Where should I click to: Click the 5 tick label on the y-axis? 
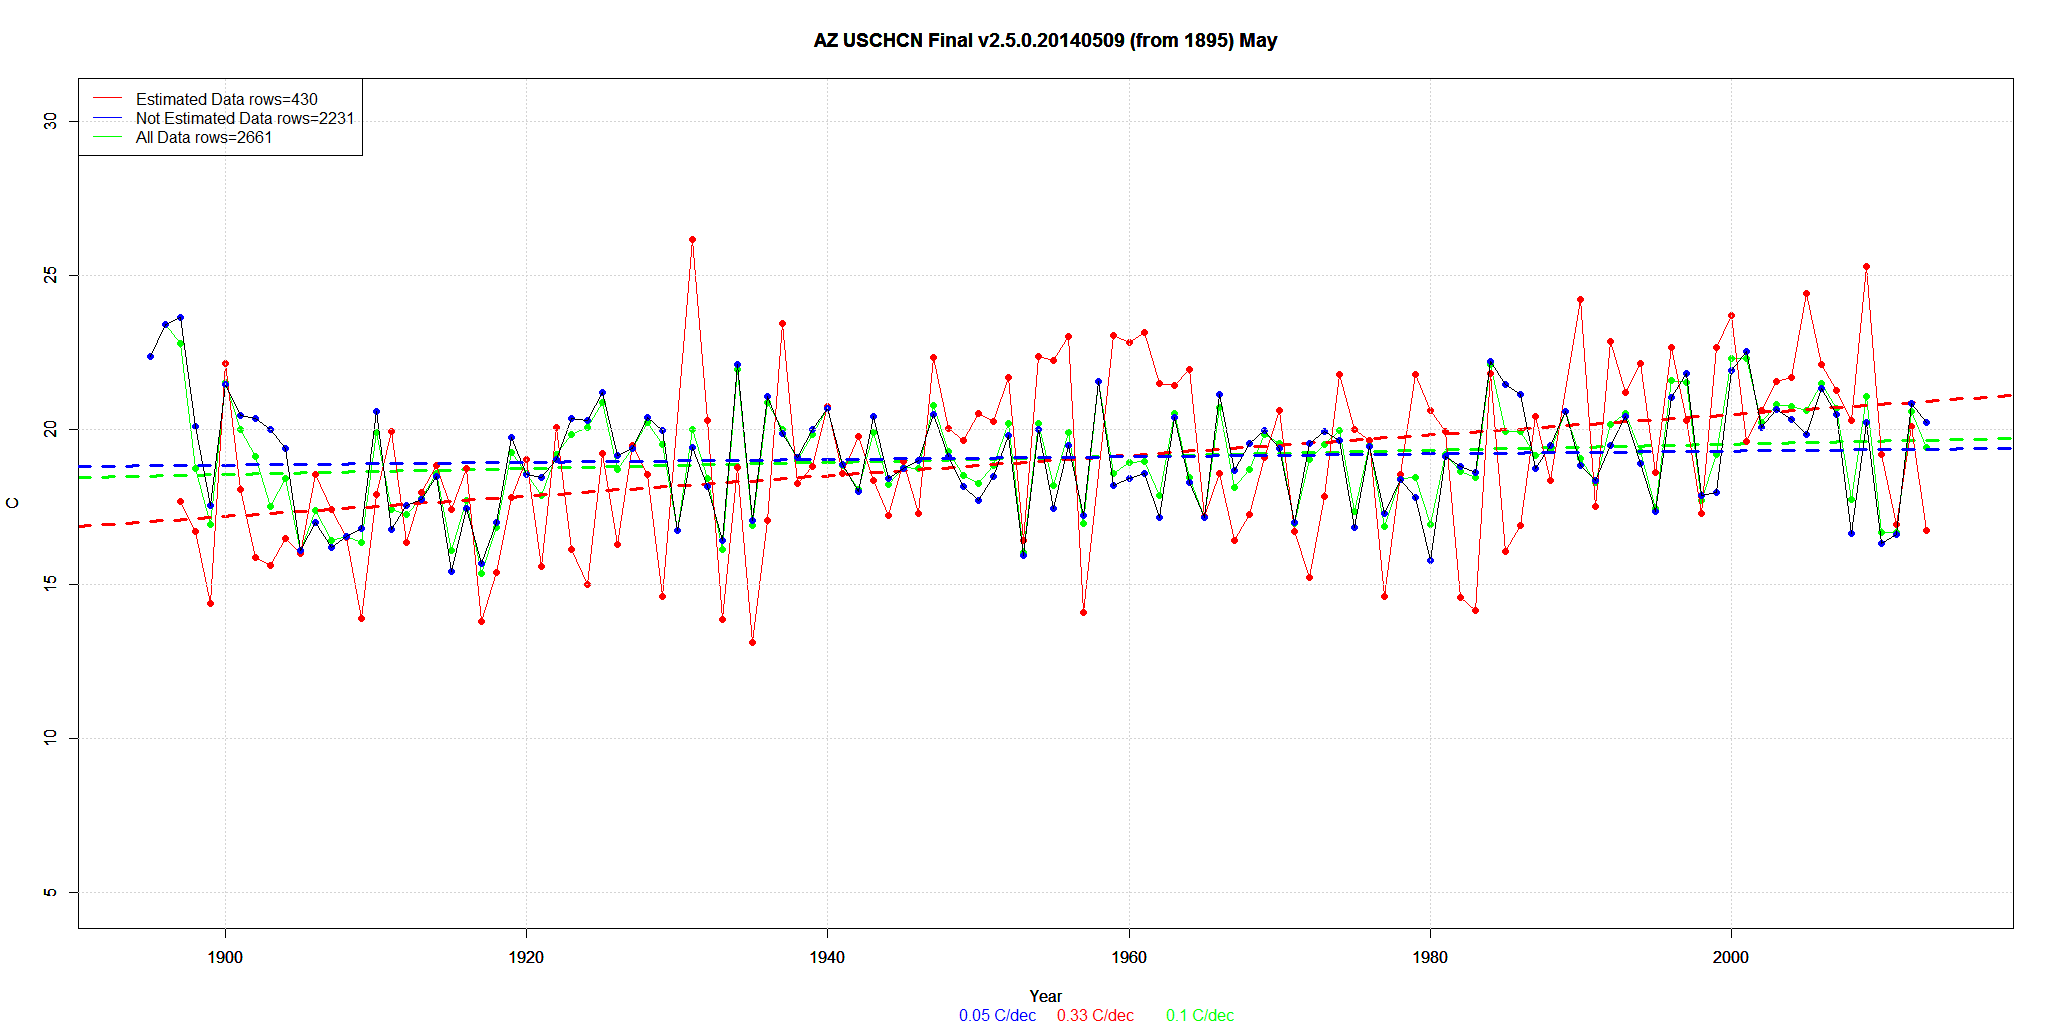[50, 892]
